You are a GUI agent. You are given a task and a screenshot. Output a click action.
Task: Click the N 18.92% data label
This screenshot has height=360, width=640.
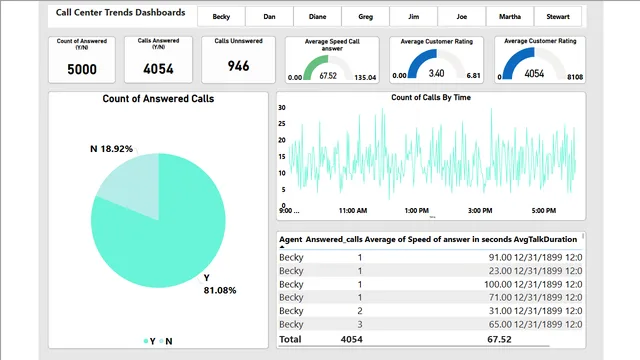tap(111, 149)
